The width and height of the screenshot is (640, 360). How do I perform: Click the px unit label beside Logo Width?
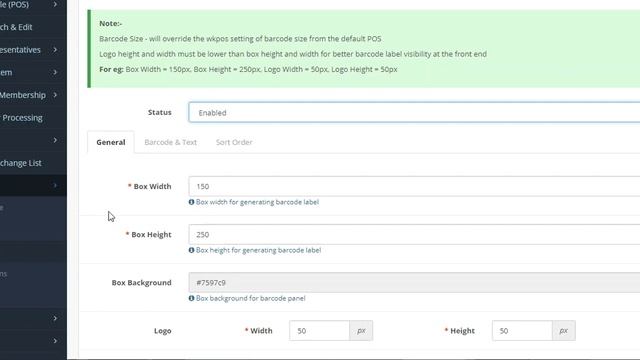point(361,331)
